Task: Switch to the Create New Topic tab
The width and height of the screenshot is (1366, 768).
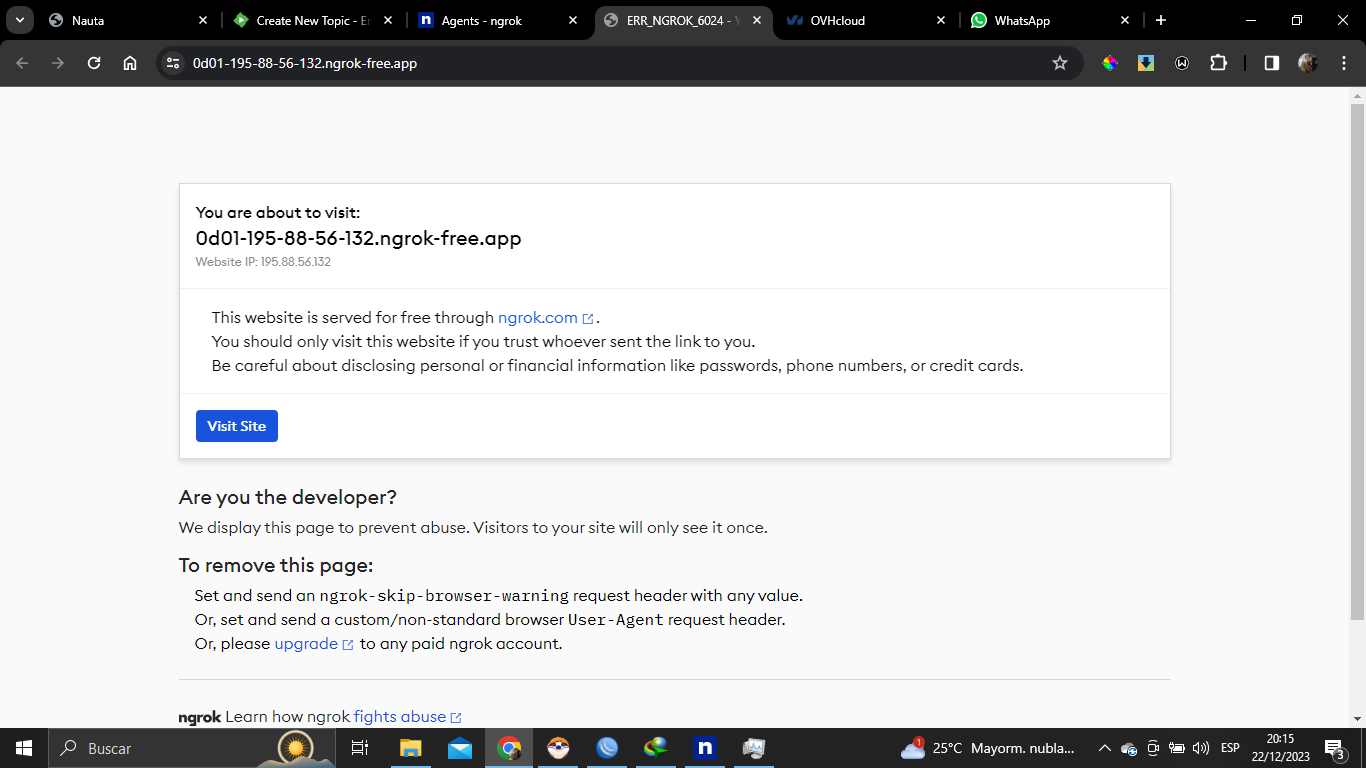Action: [312, 20]
